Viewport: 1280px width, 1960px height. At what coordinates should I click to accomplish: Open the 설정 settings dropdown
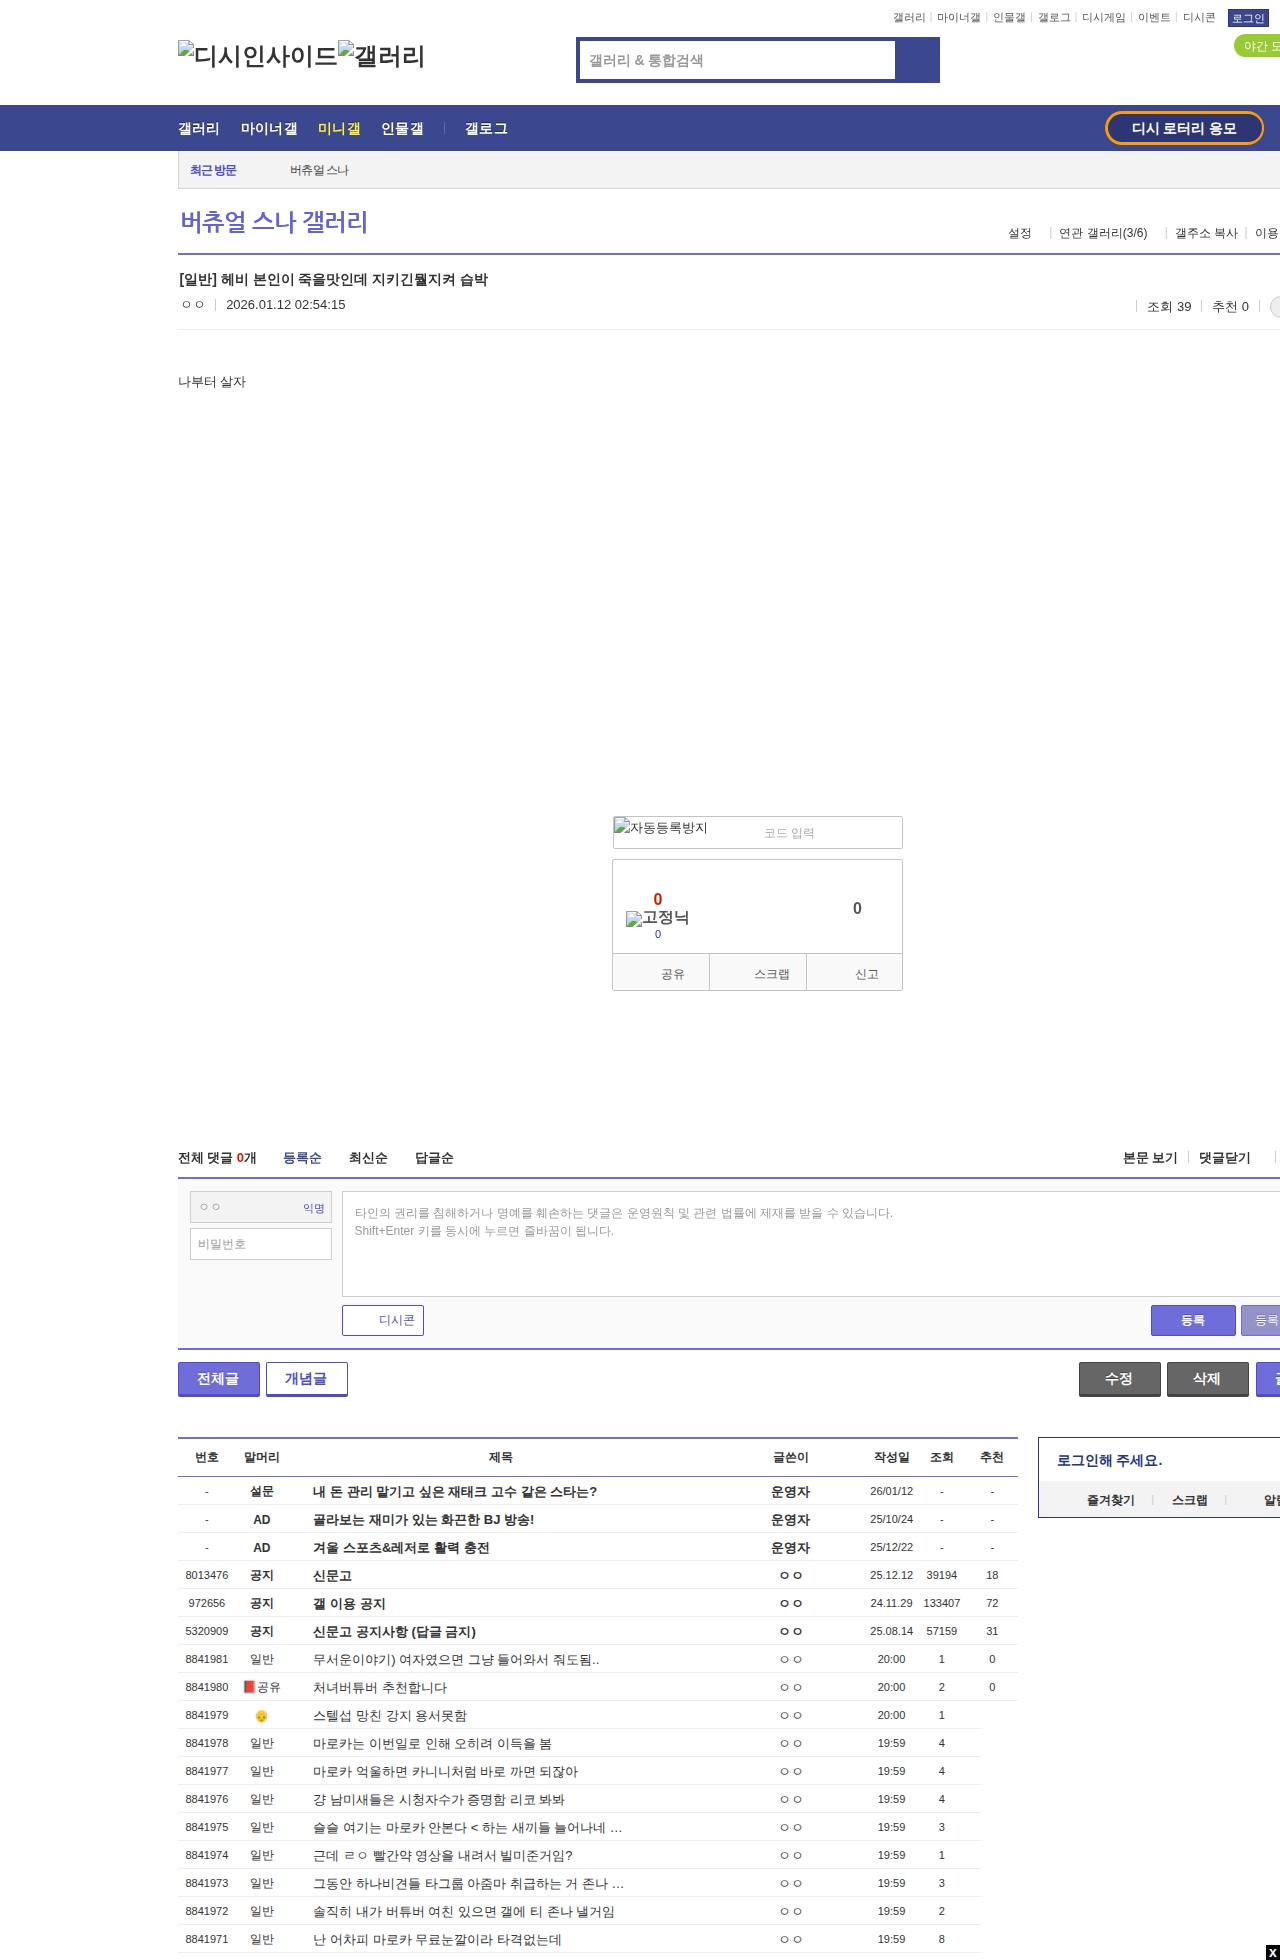click(1020, 233)
